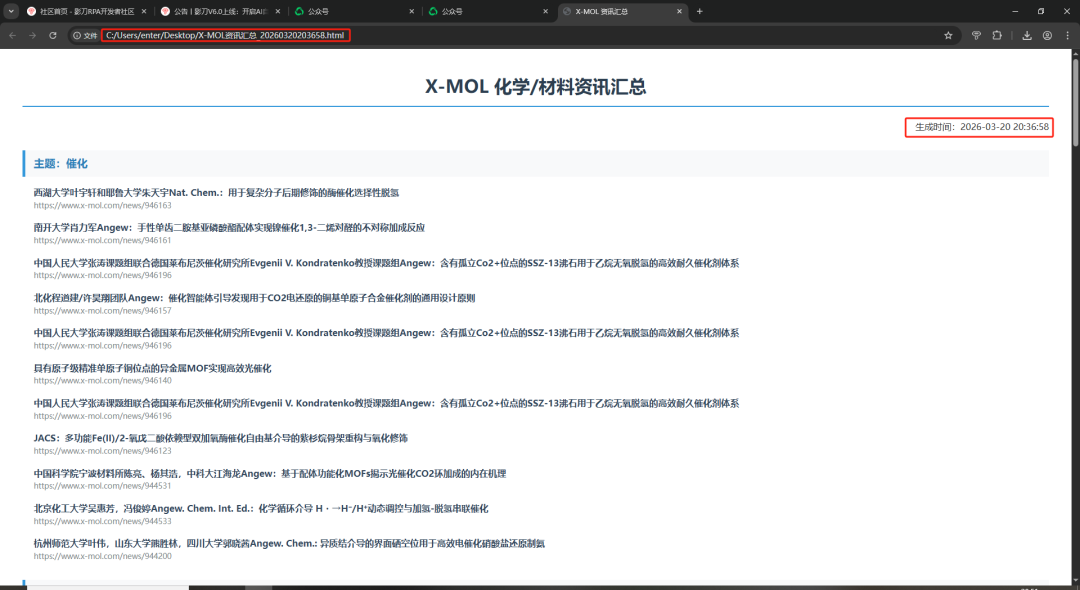Open the URL ending in news/944533

(103, 521)
